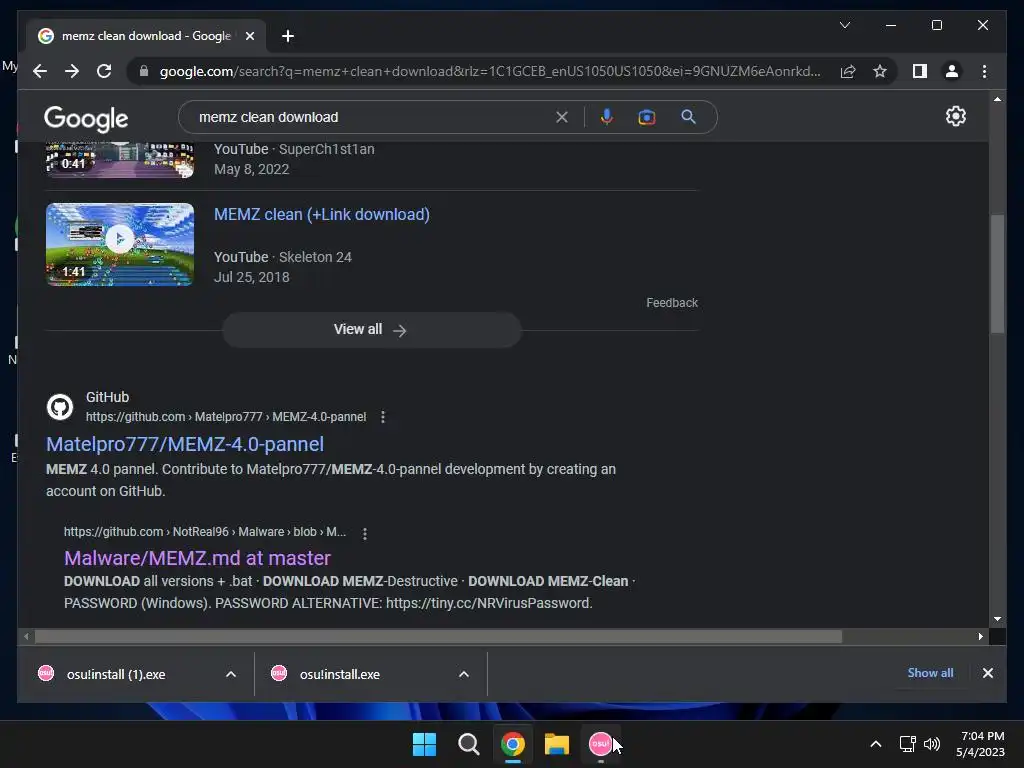This screenshot has height=768, width=1024.
Task: Open the Matelpro777/MEMZ-4.0-pannel result
Action: click(185, 444)
